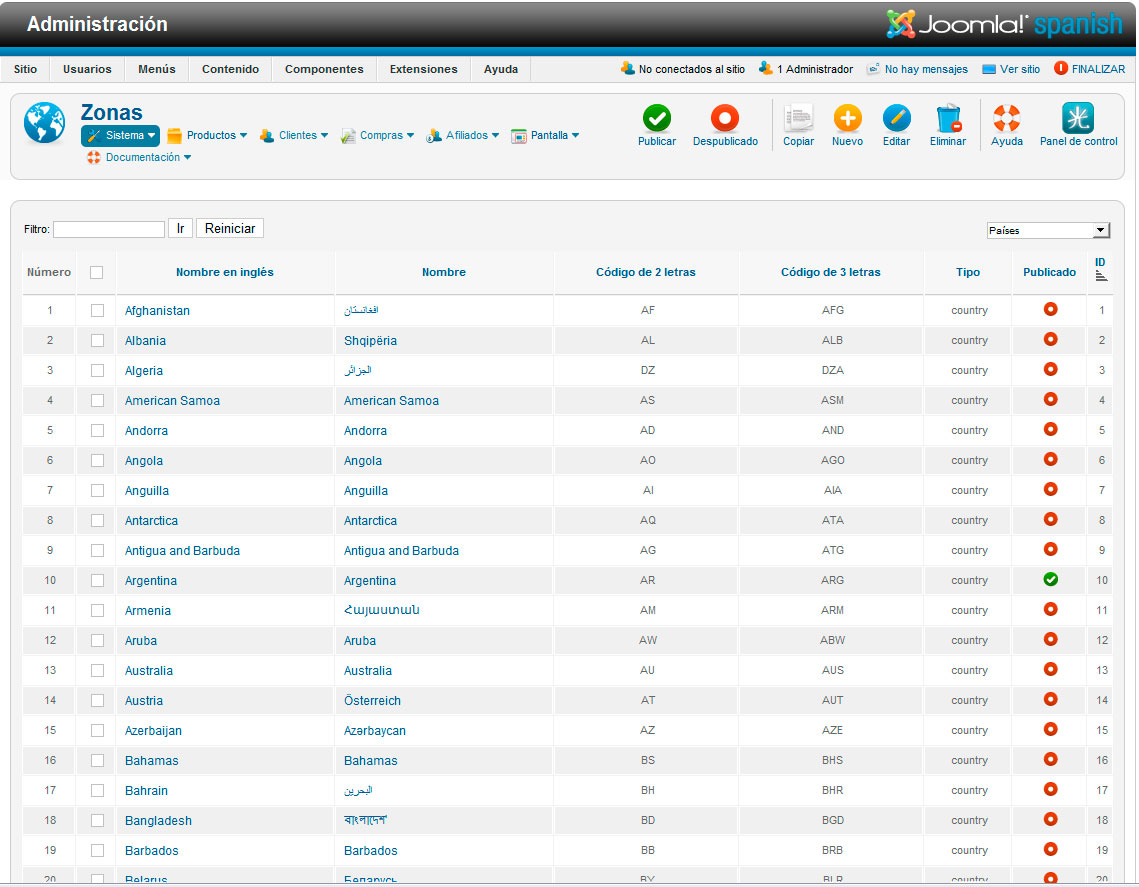
Task: Publish Australia via red status icon
Action: 1050,669
